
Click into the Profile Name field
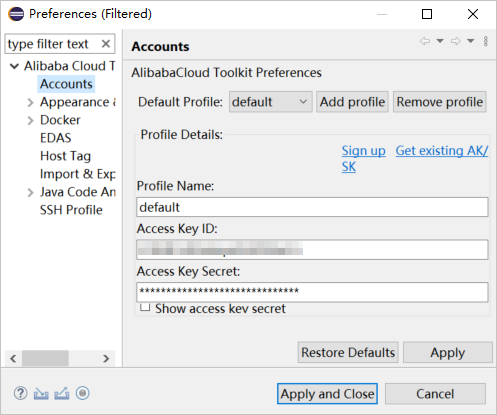(312, 207)
